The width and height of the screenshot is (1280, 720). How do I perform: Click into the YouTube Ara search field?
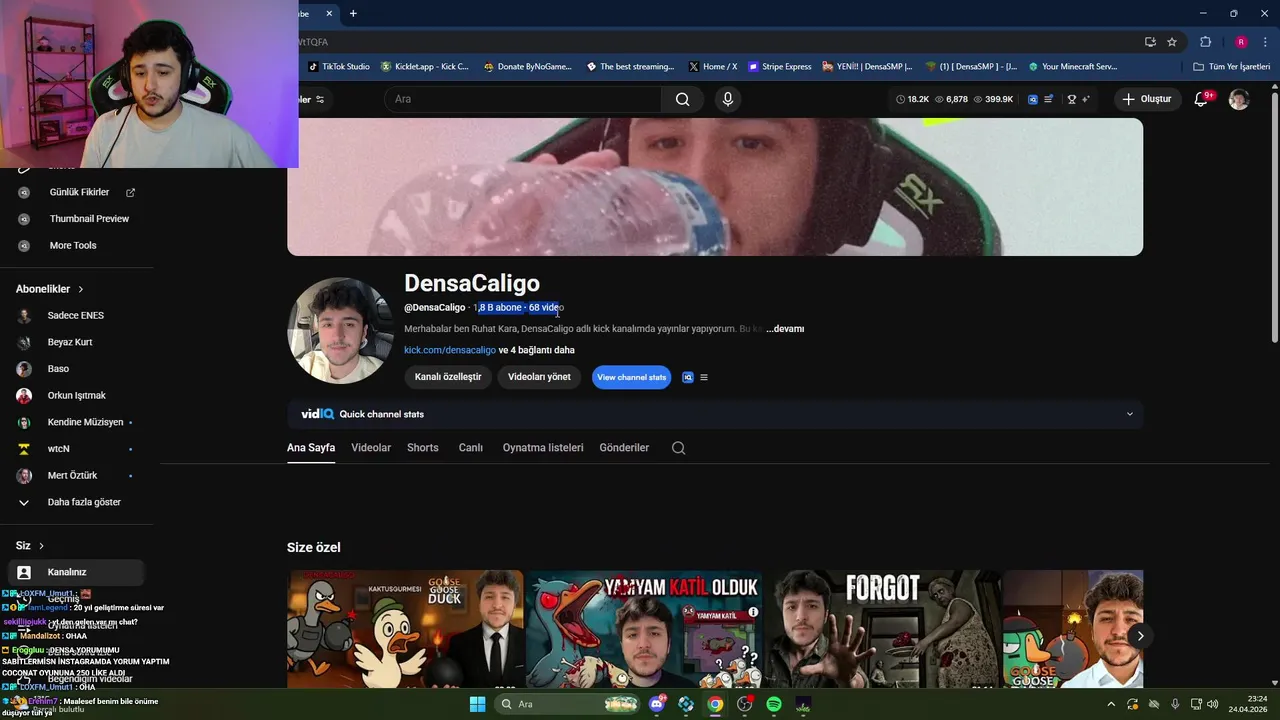(x=523, y=99)
